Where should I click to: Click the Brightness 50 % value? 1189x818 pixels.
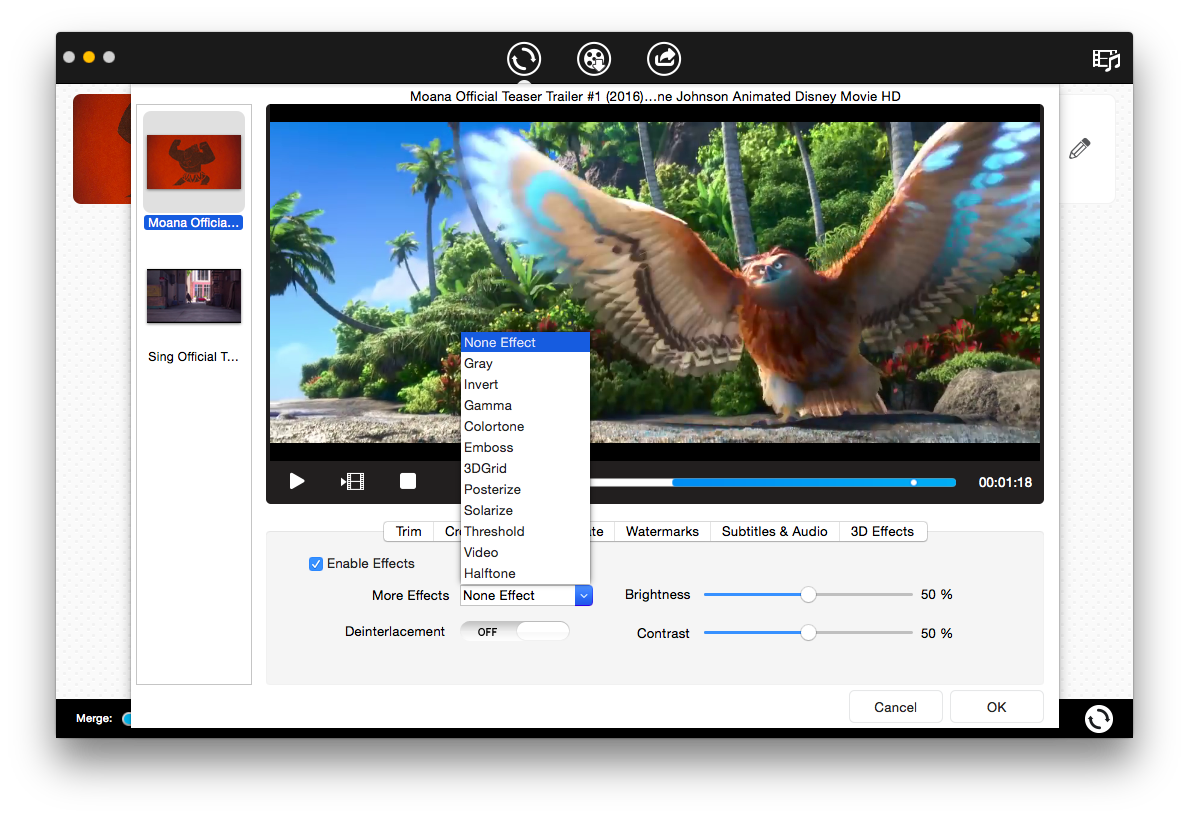pyautogui.click(x=936, y=595)
